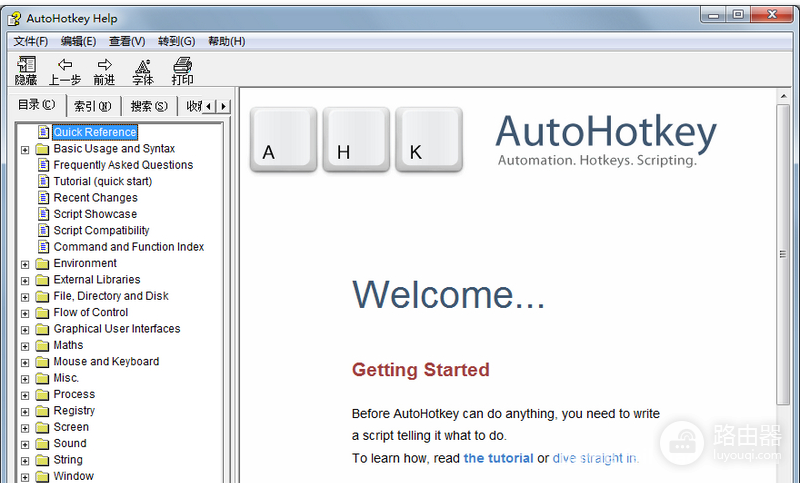Screen dimensions: 800x483
Task: Expand the Maths tree node
Action: pos(24,346)
